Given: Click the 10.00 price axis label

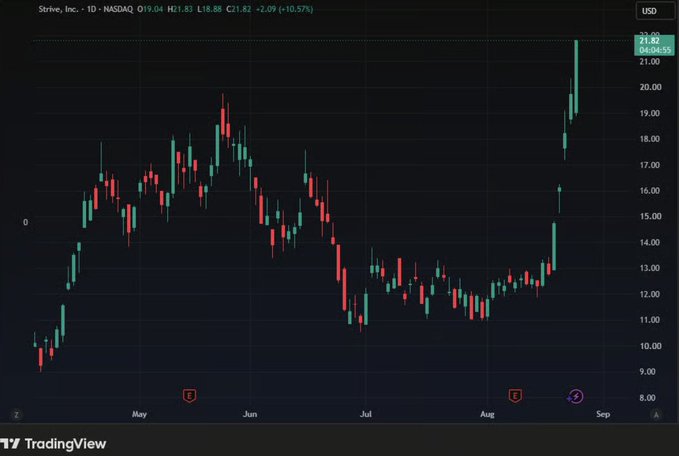Looking at the screenshot, I should [650, 346].
